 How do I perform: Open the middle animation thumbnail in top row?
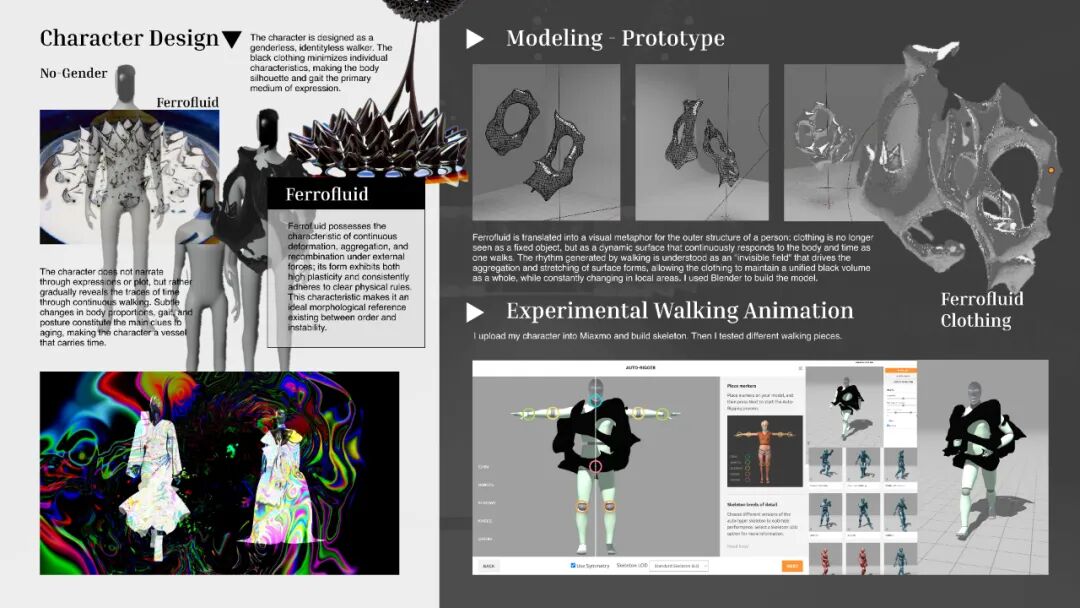pos(862,467)
